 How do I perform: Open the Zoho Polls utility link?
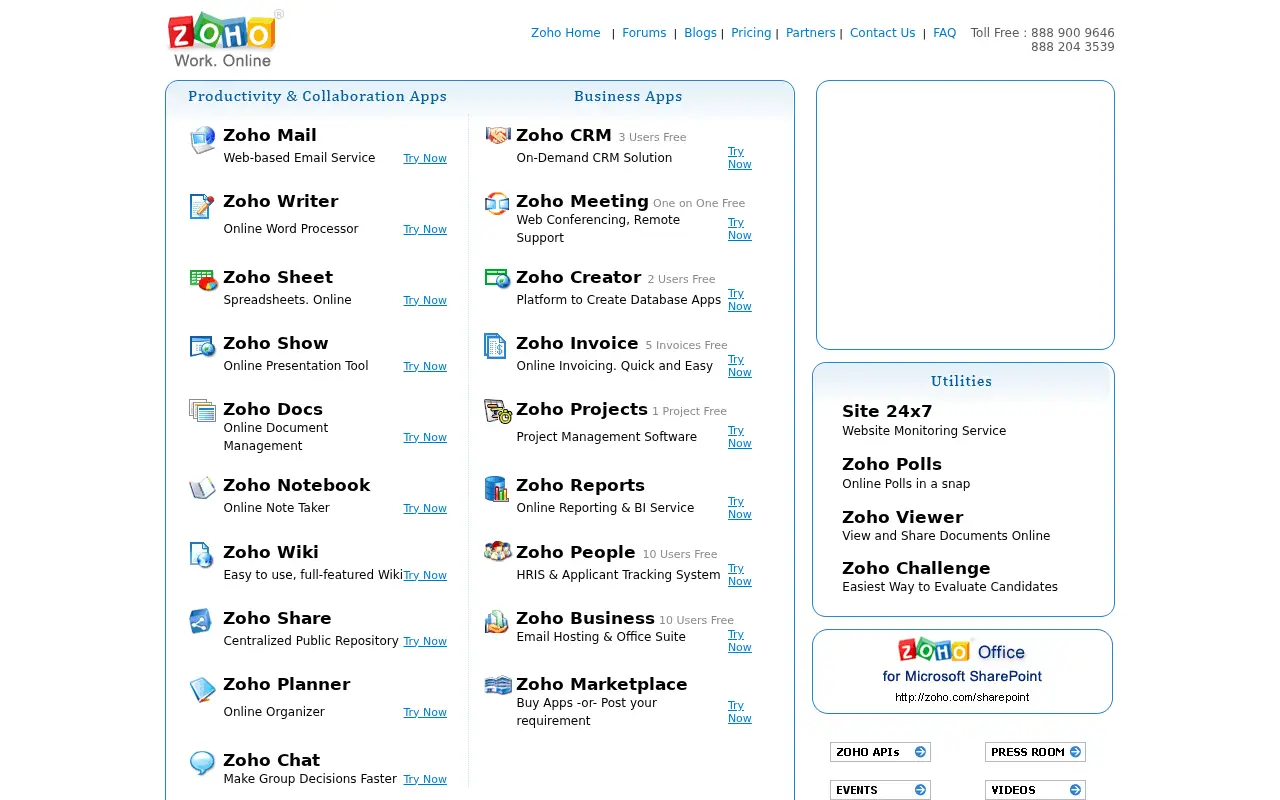coord(892,464)
